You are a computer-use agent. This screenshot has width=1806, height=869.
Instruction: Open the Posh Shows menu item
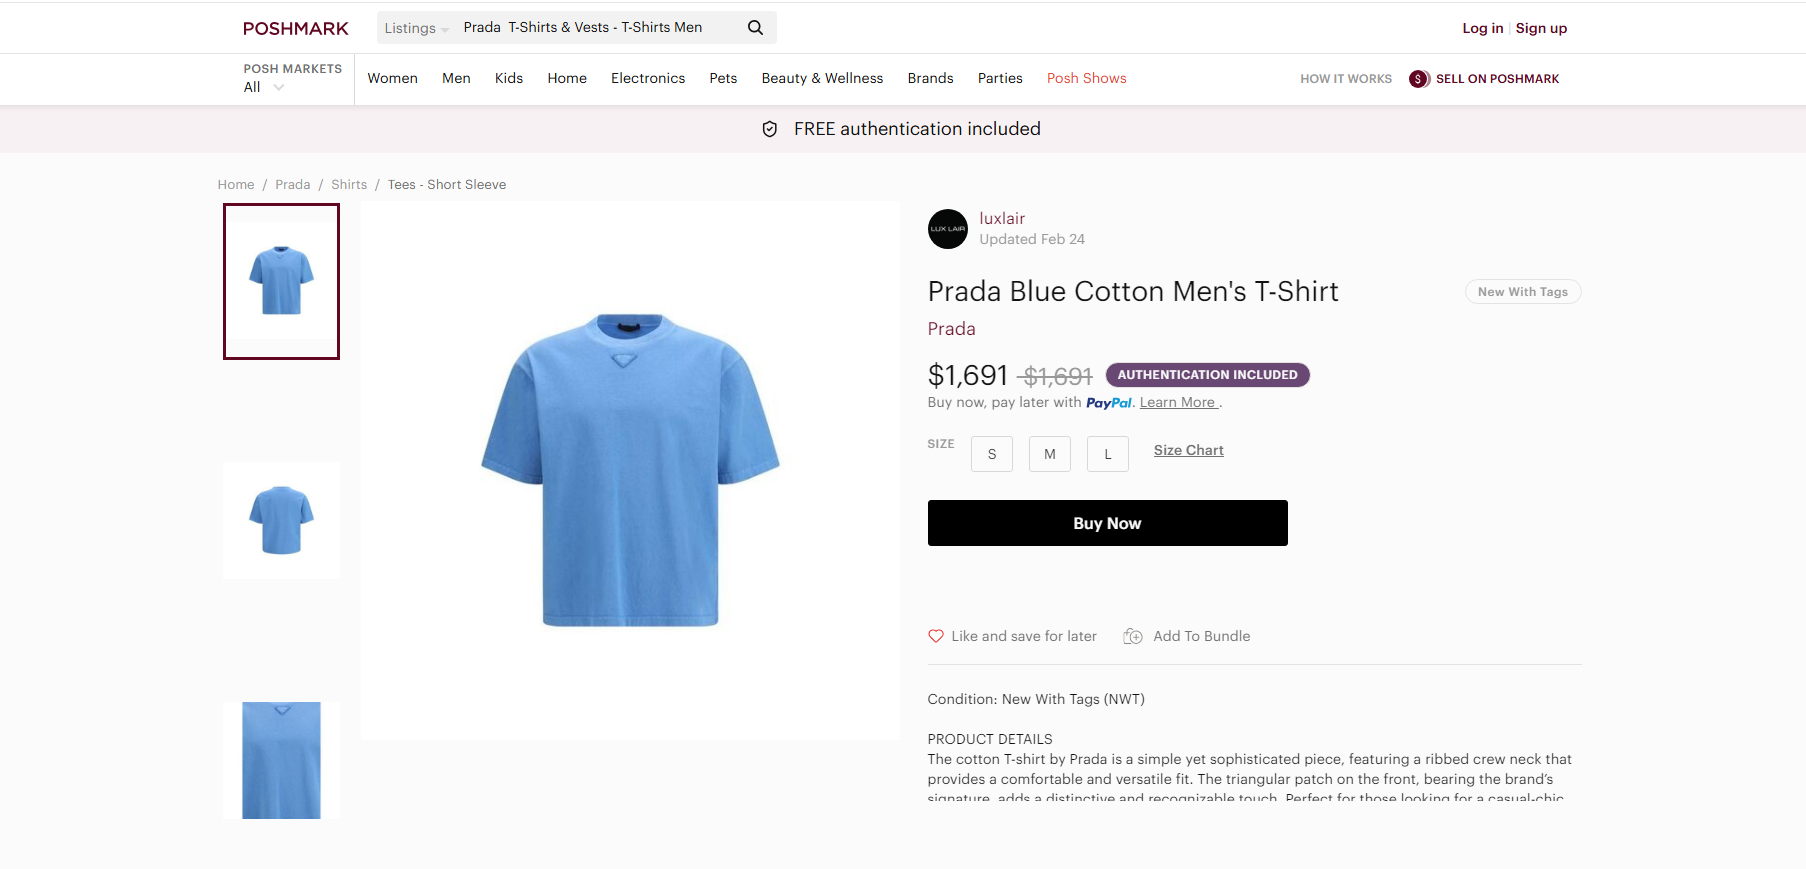[x=1086, y=78]
